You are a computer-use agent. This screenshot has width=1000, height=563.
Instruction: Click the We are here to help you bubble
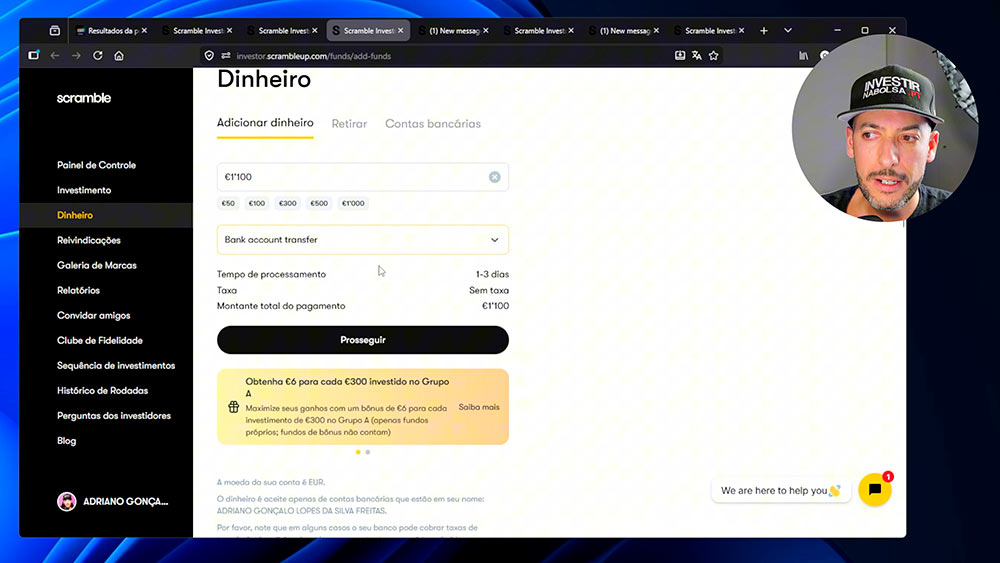coord(781,490)
